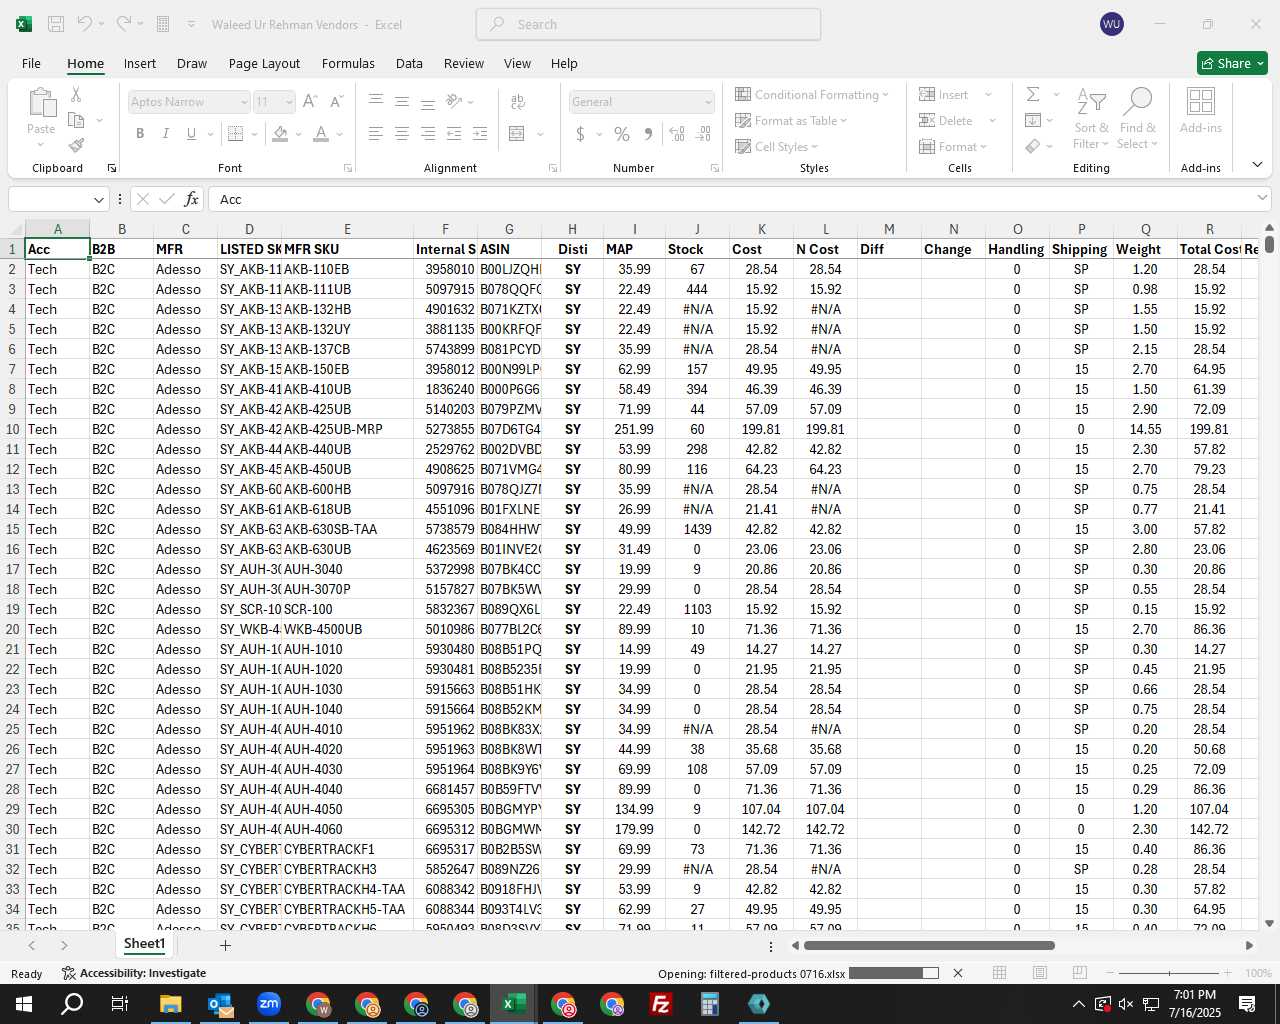Open the Format cells menu
1280x1024 pixels.
[x=953, y=146]
